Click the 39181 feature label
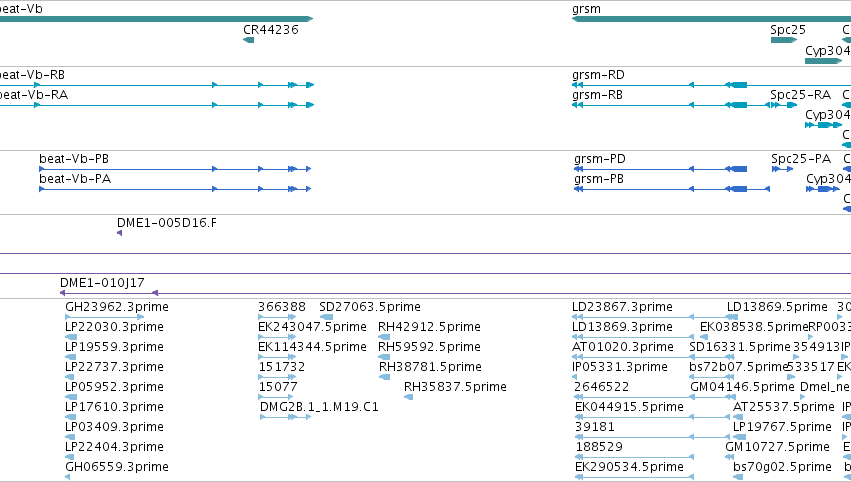The width and height of the screenshot is (851, 482). pyautogui.click(x=594, y=427)
